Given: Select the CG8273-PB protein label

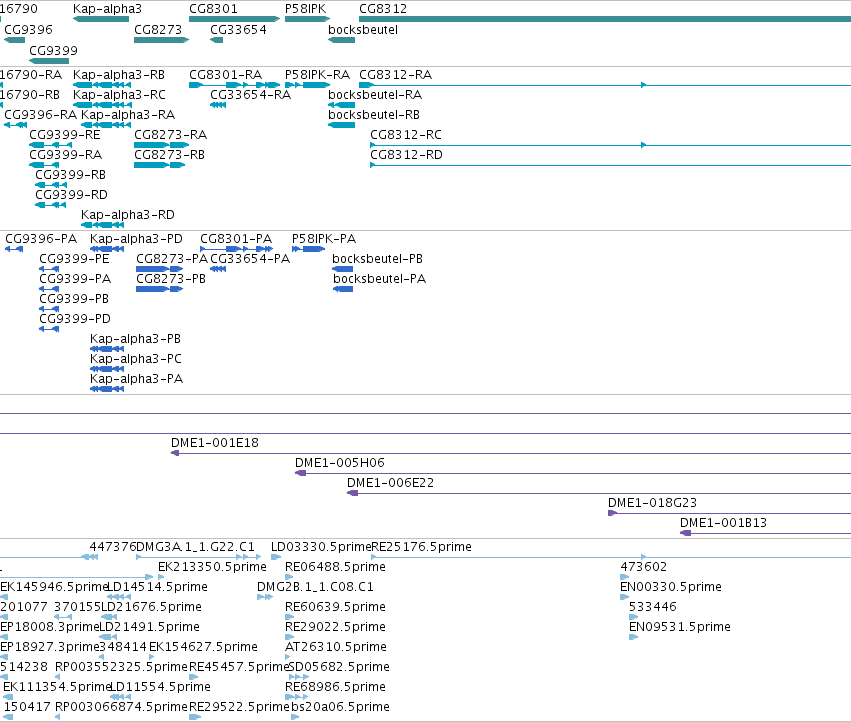Looking at the screenshot, I should [x=171, y=278].
